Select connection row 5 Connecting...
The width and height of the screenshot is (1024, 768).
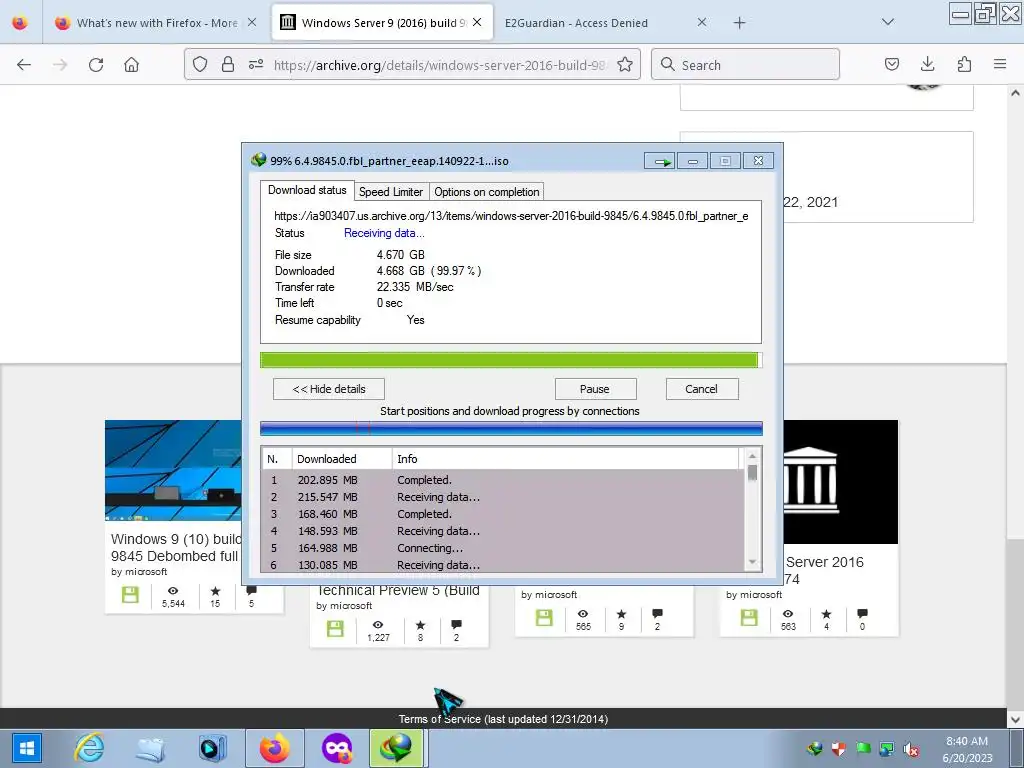coord(503,548)
